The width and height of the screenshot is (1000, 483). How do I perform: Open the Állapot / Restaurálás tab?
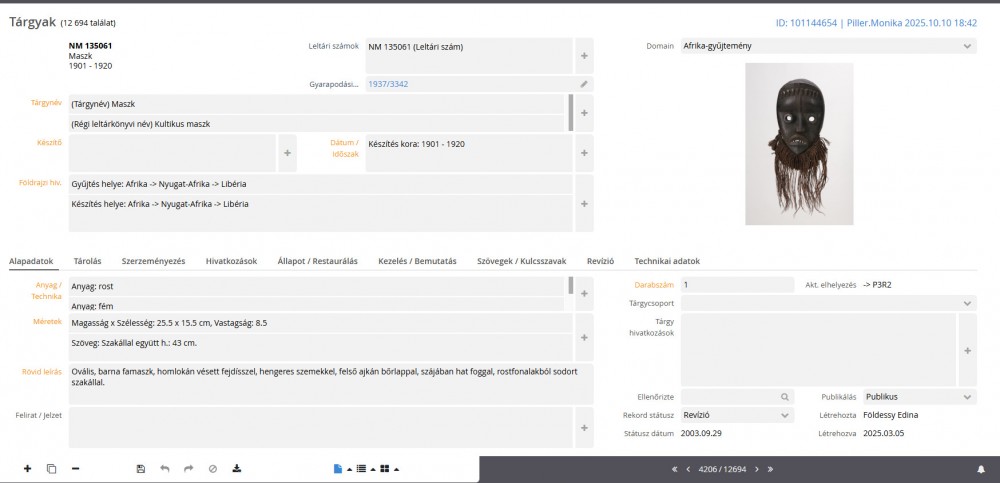click(318, 261)
